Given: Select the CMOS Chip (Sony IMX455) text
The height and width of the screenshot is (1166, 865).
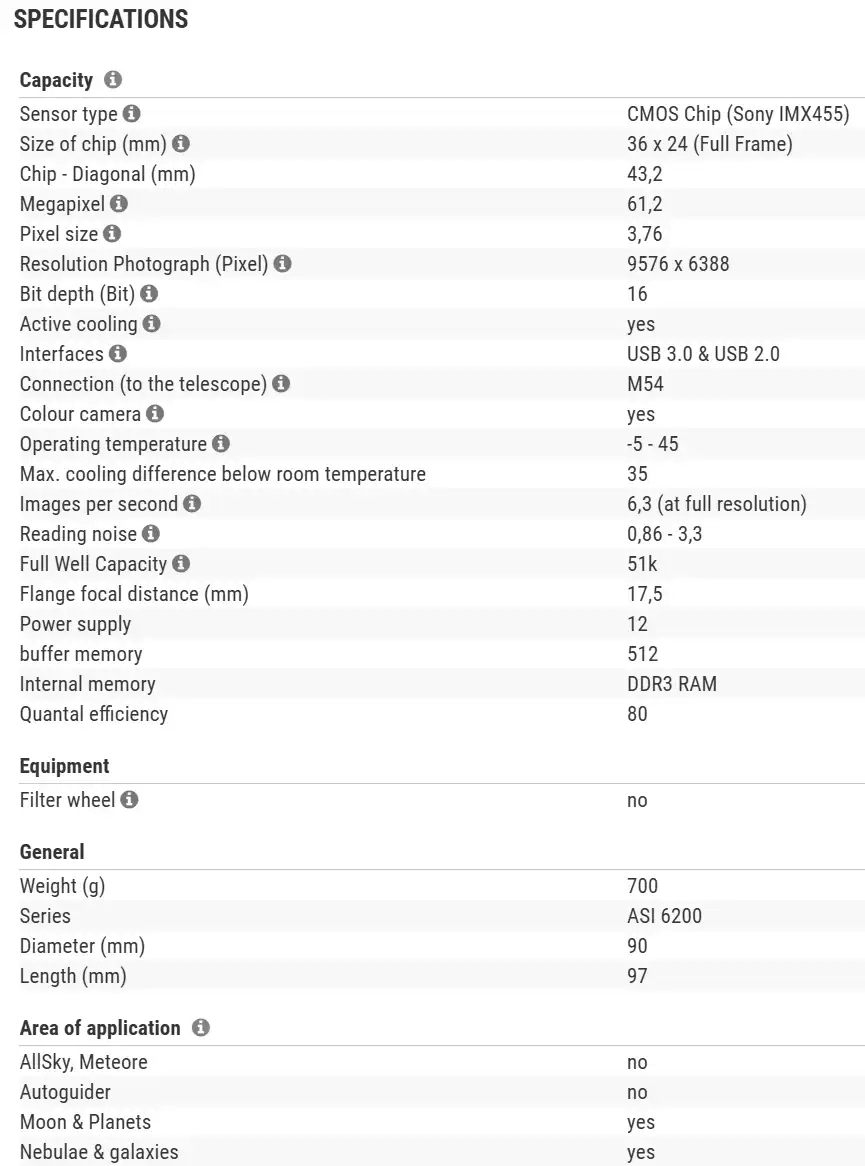Looking at the screenshot, I should click(738, 114).
